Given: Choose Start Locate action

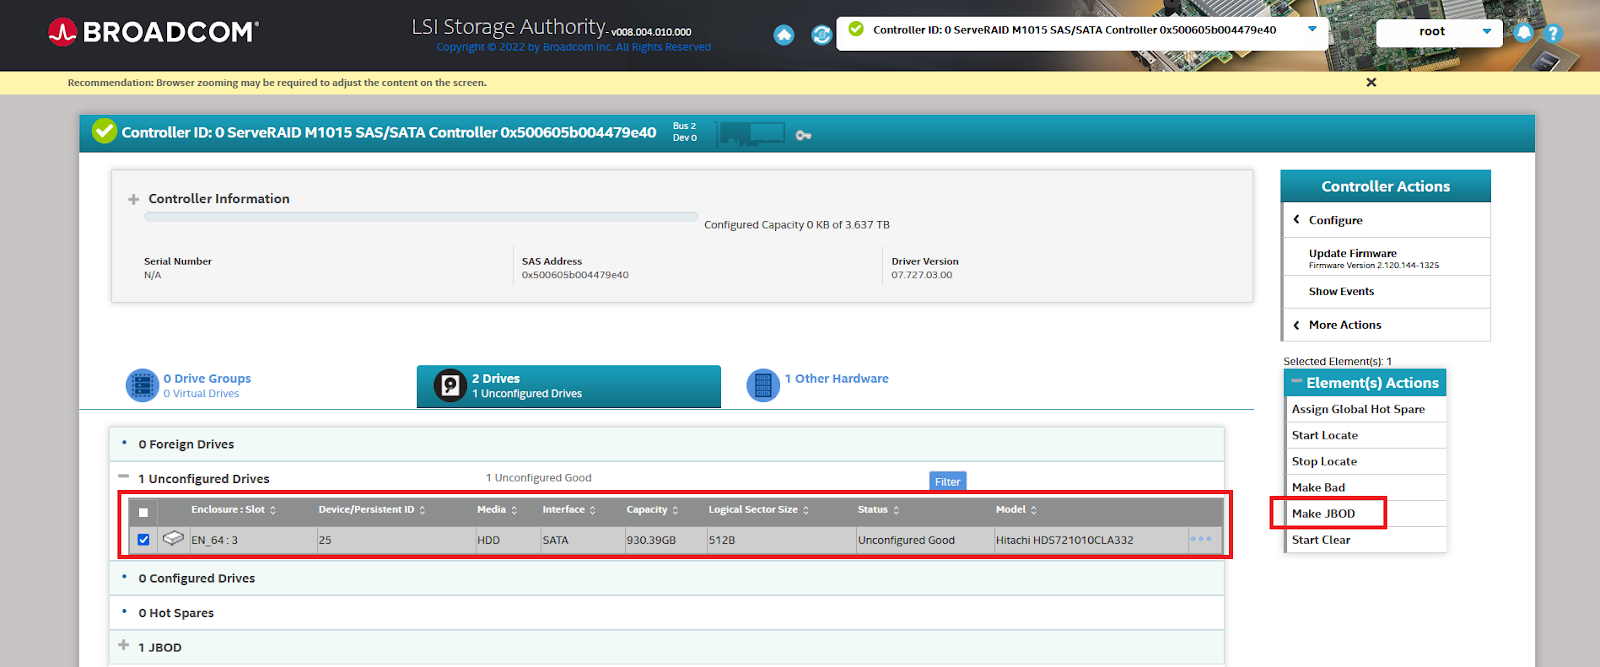Looking at the screenshot, I should click(x=1365, y=435).
